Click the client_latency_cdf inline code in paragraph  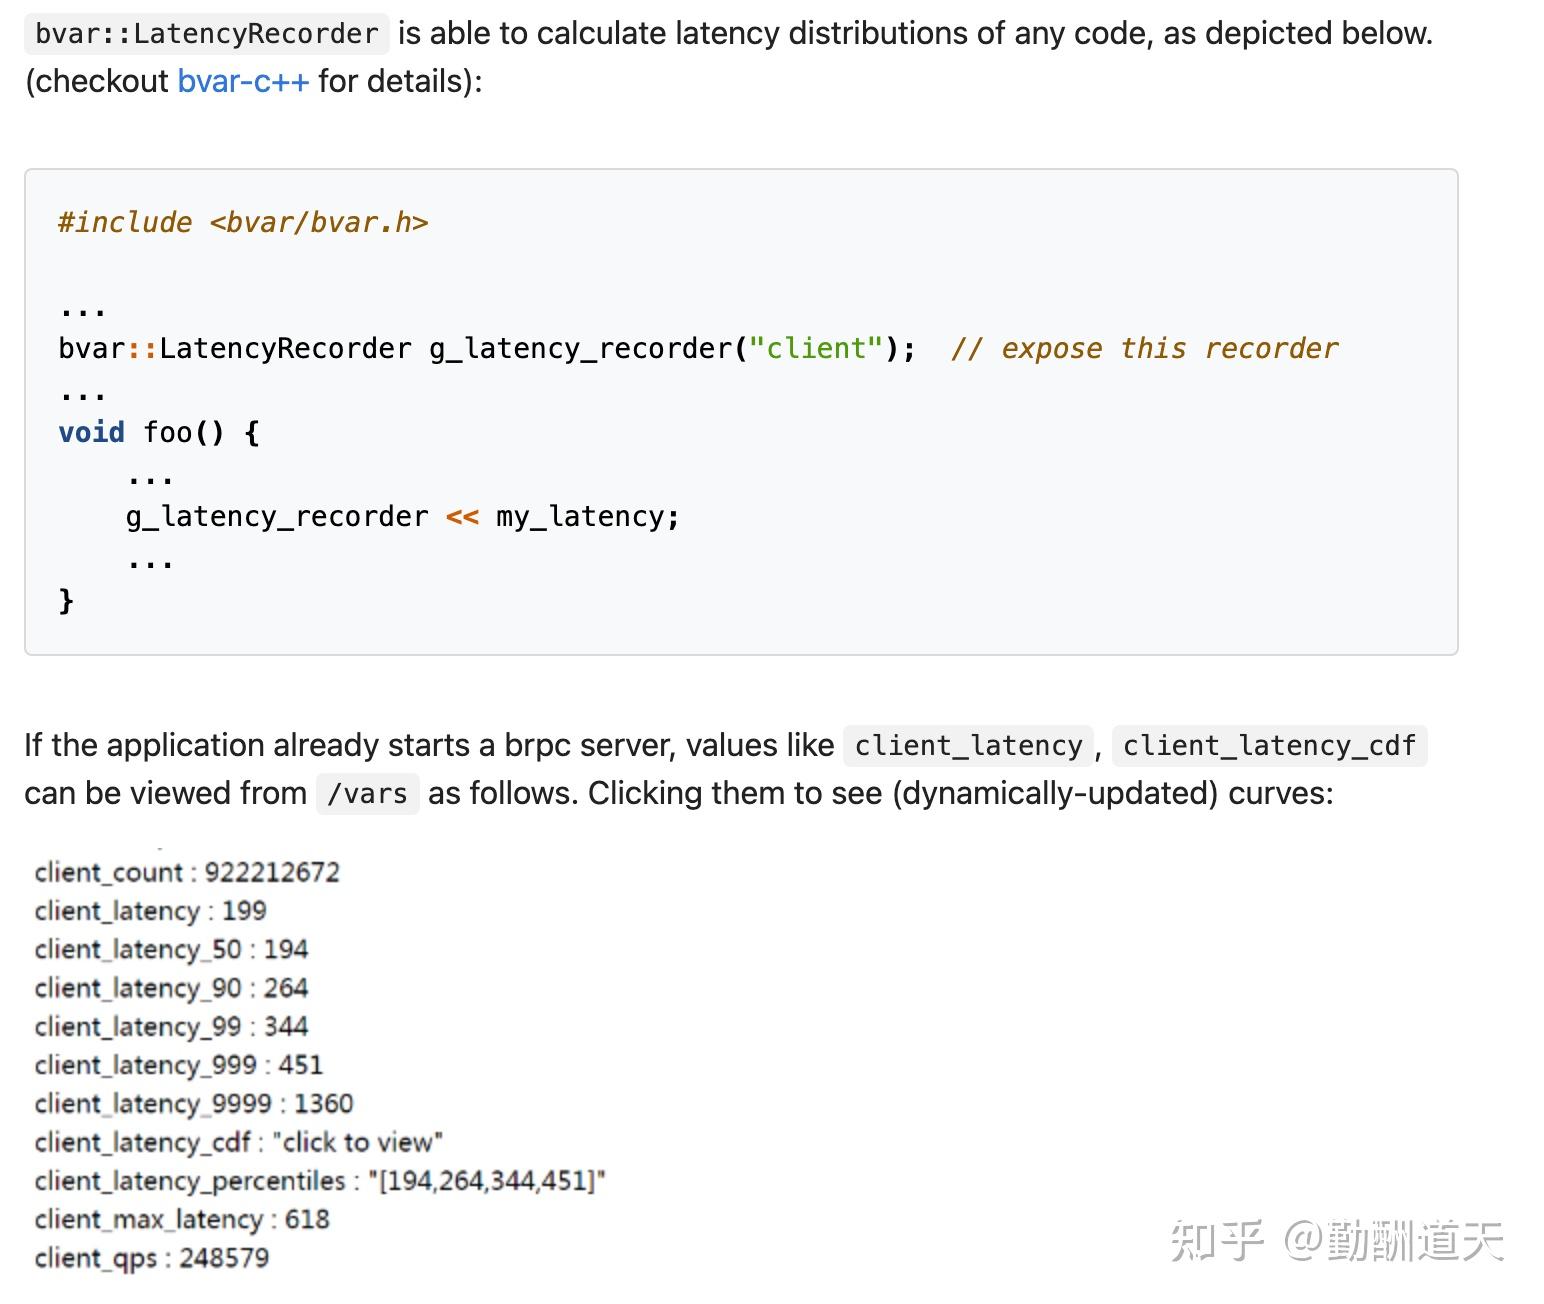coord(1268,746)
